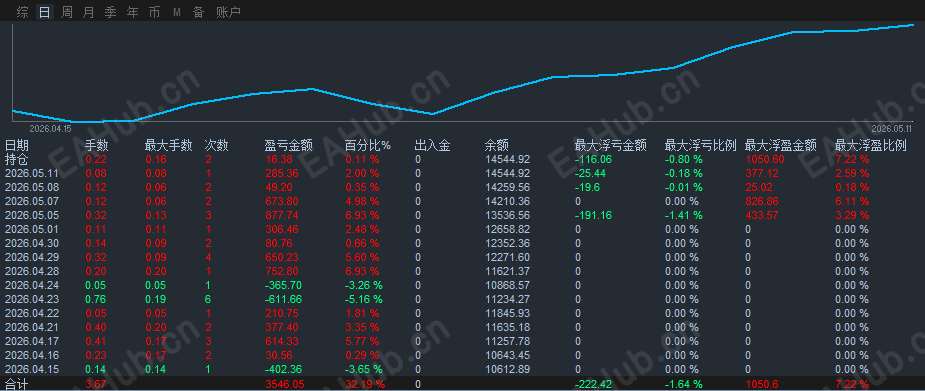Click the loss amount -365.70
The image size is (925, 391).
point(283,285)
